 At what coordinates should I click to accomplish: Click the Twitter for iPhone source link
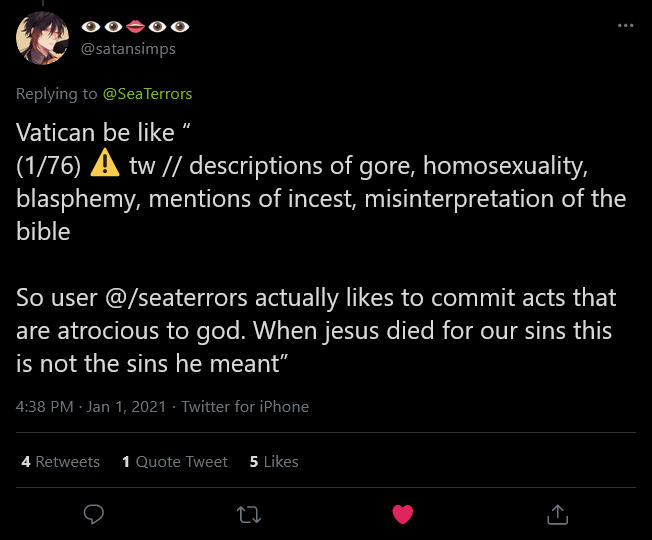click(x=245, y=406)
